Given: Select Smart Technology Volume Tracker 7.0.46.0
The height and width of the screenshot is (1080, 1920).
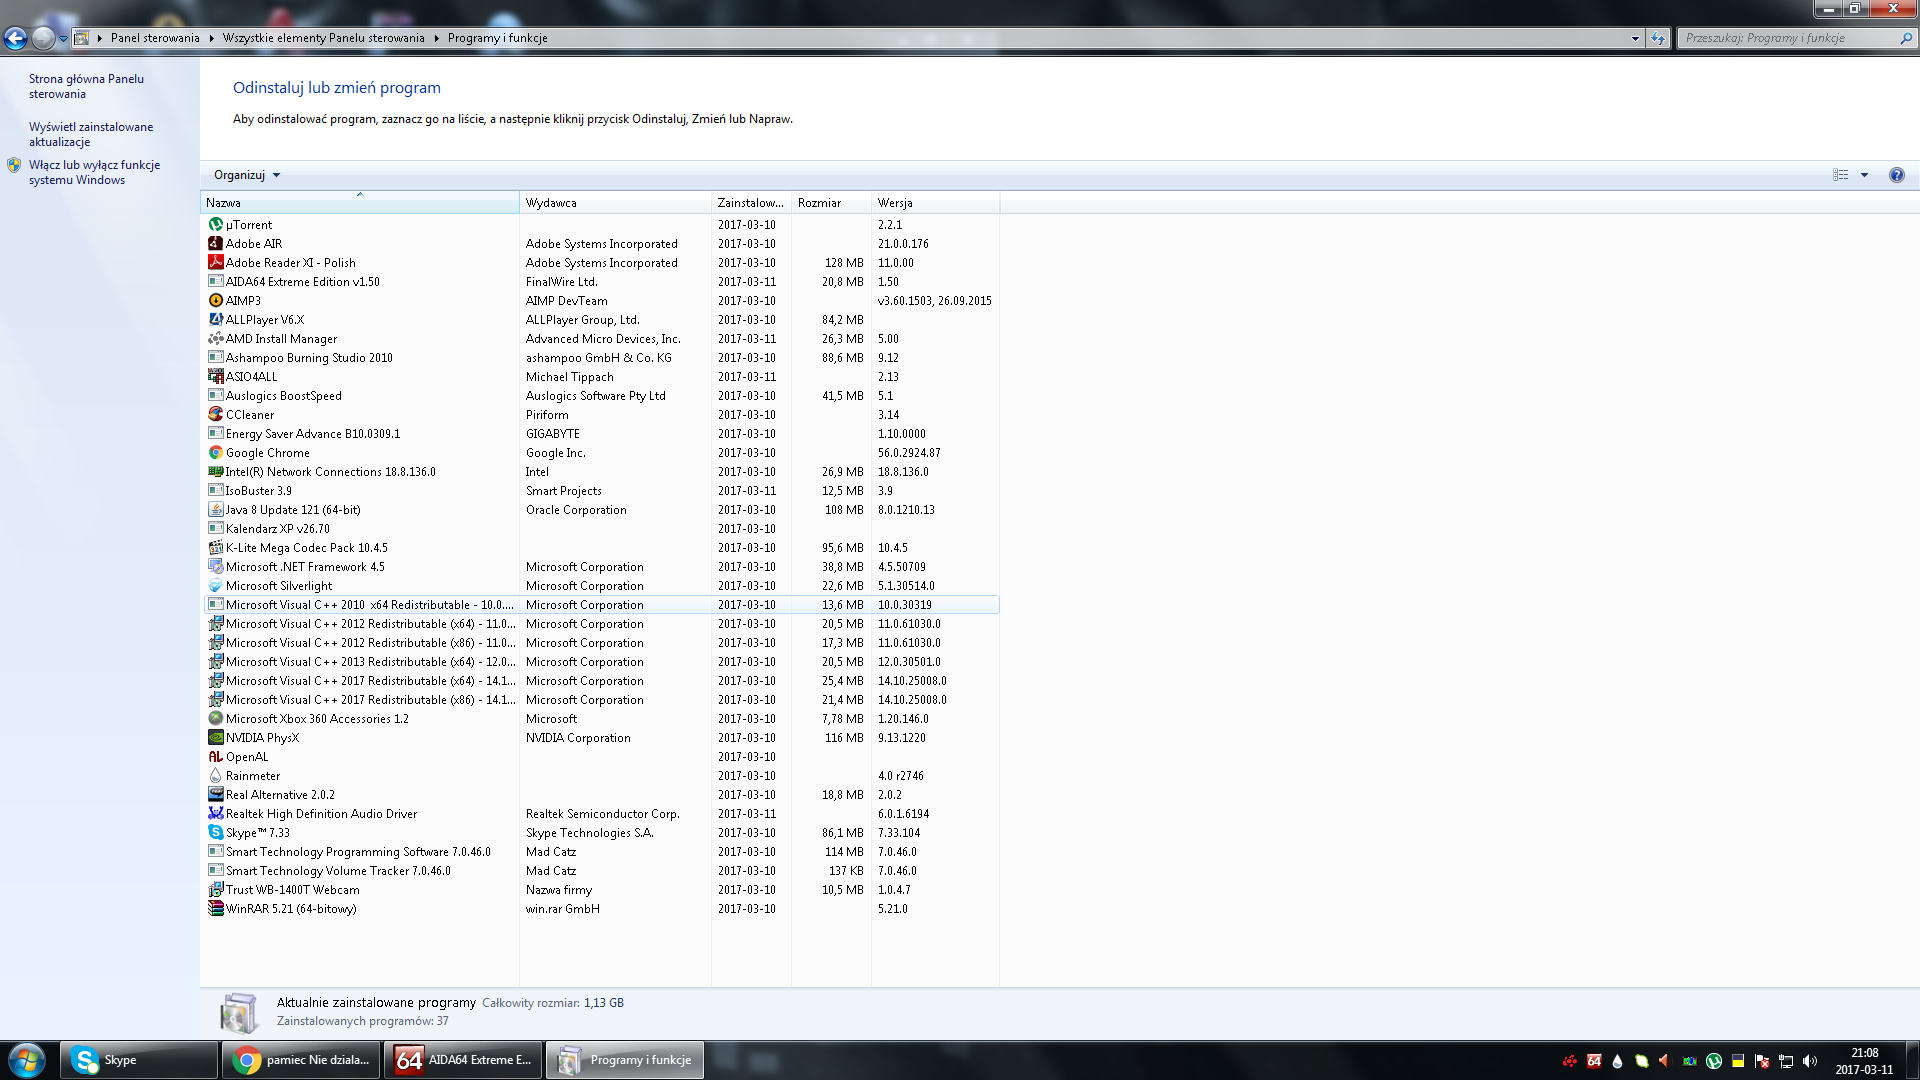Looking at the screenshot, I should coord(600,871).
